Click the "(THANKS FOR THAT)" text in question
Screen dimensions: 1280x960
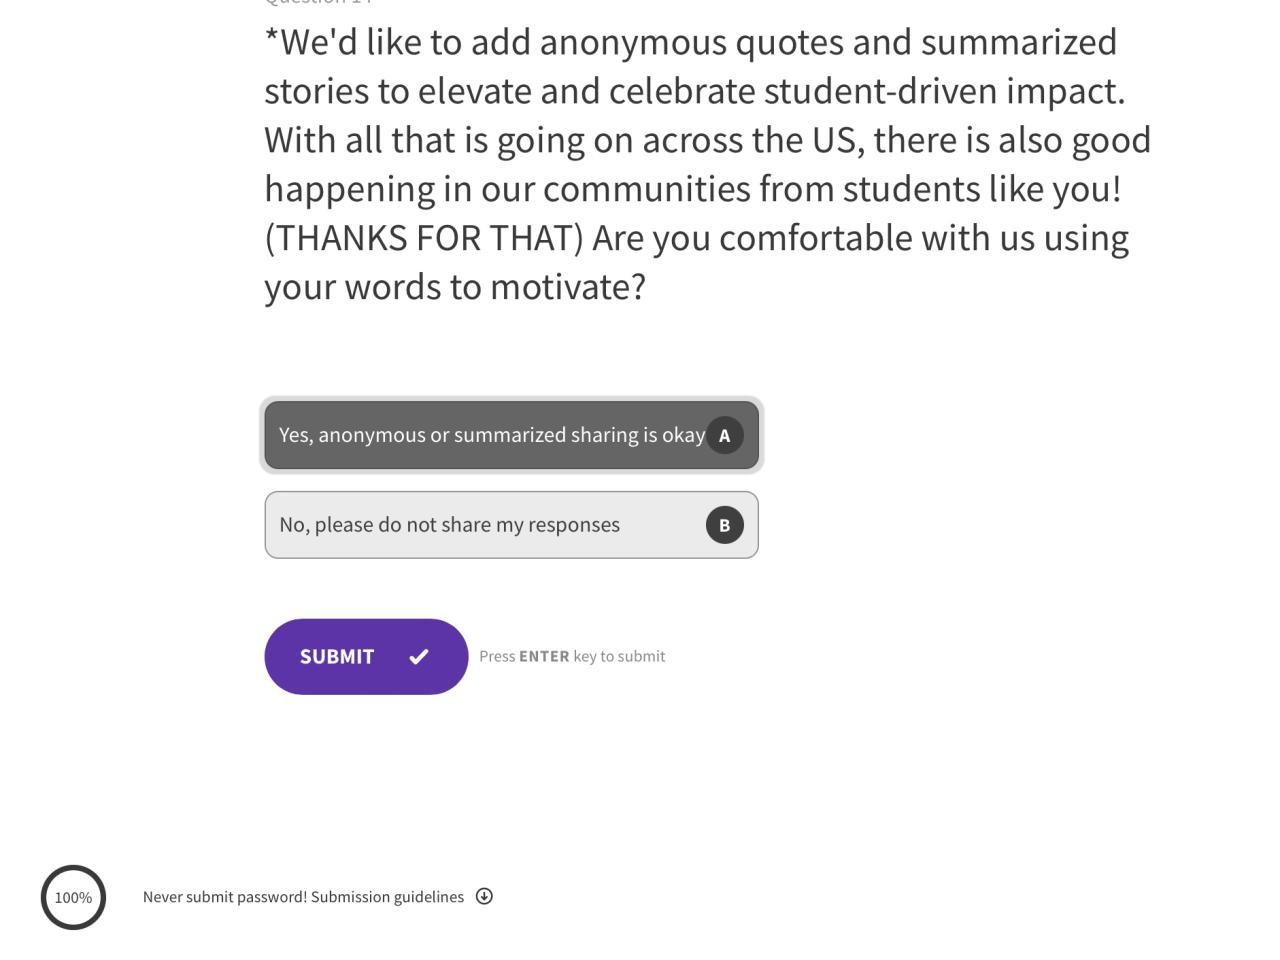click(424, 238)
